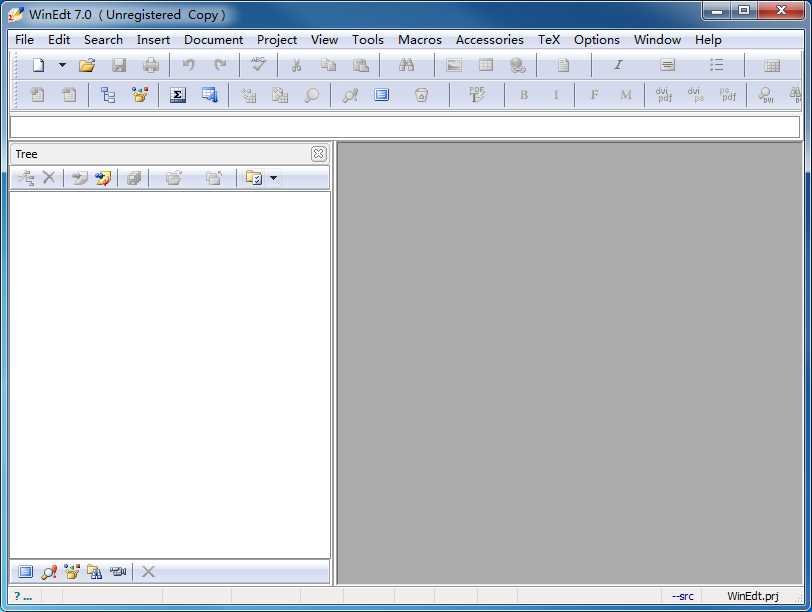Click the Cut scissors icon
The image size is (812, 612).
click(x=296, y=65)
